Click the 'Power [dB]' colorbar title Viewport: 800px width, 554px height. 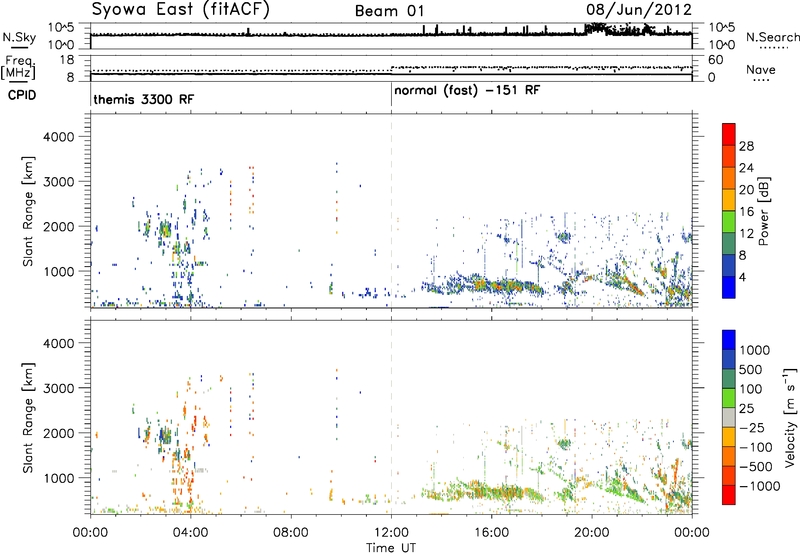[764, 211]
